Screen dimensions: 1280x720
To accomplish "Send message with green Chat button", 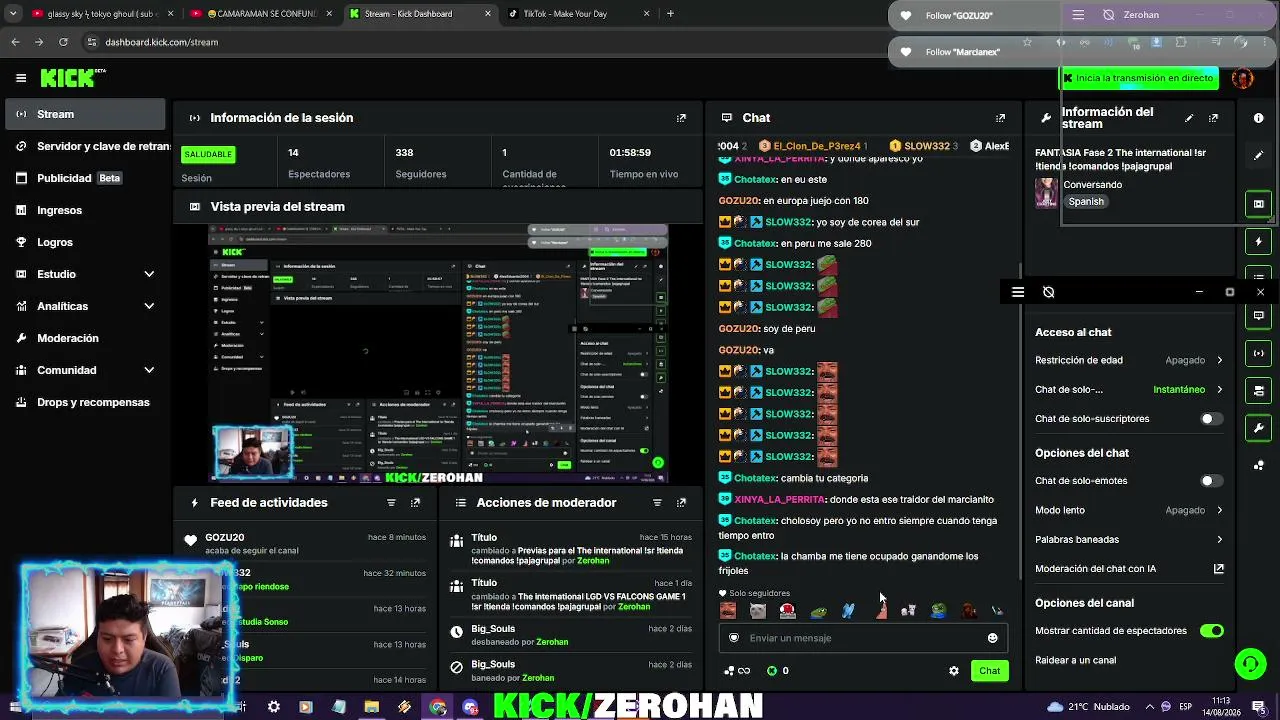I will pyautogui.click(x=989, y=671).
